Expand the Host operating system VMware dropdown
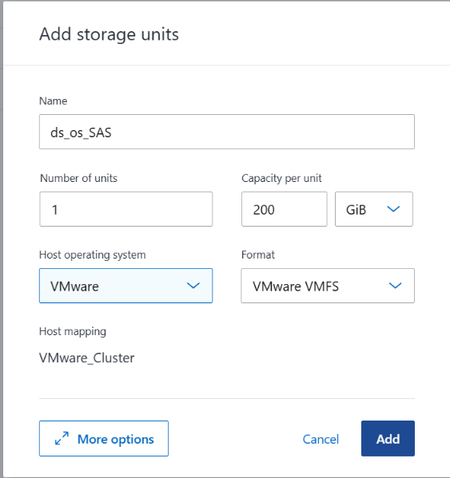This screenshot has height=478, width=450. tap(126, 286)
